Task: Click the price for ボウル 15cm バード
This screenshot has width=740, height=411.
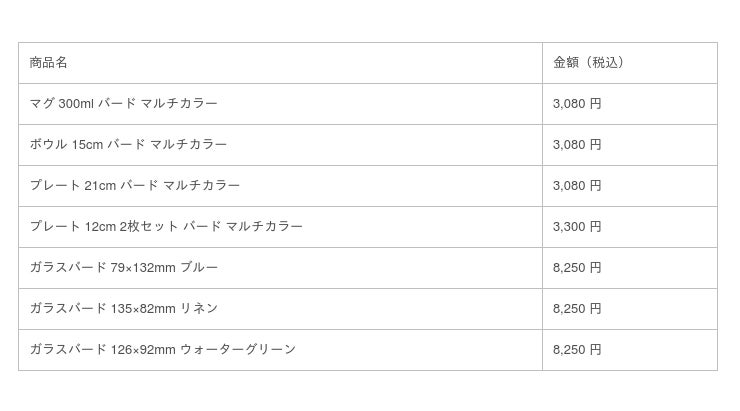Action: (577, 145)
